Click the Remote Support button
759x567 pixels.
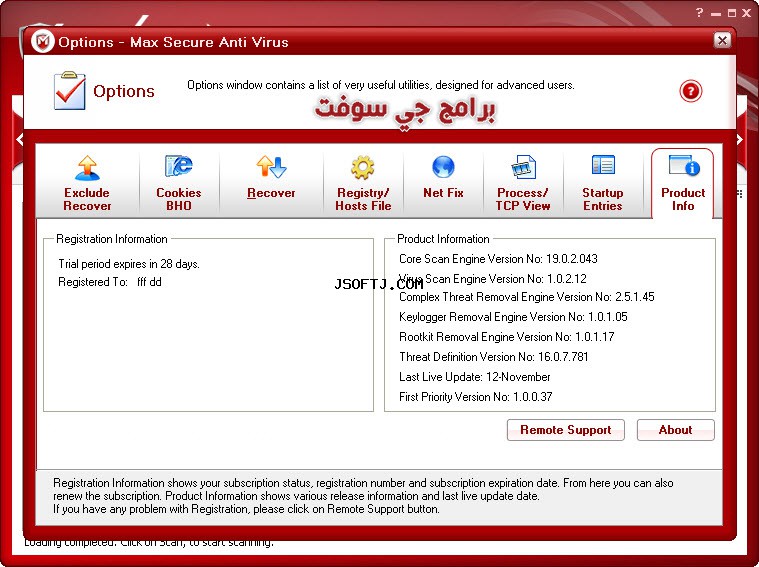click(565, 430)
